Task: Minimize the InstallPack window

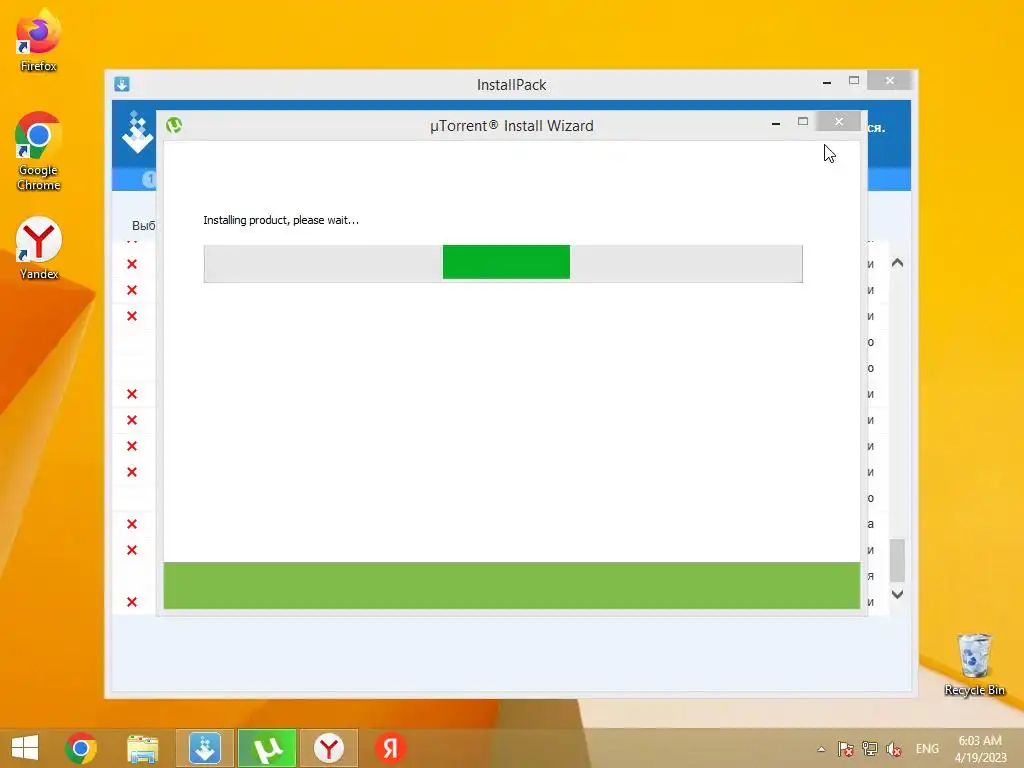Action: point(827,82)
